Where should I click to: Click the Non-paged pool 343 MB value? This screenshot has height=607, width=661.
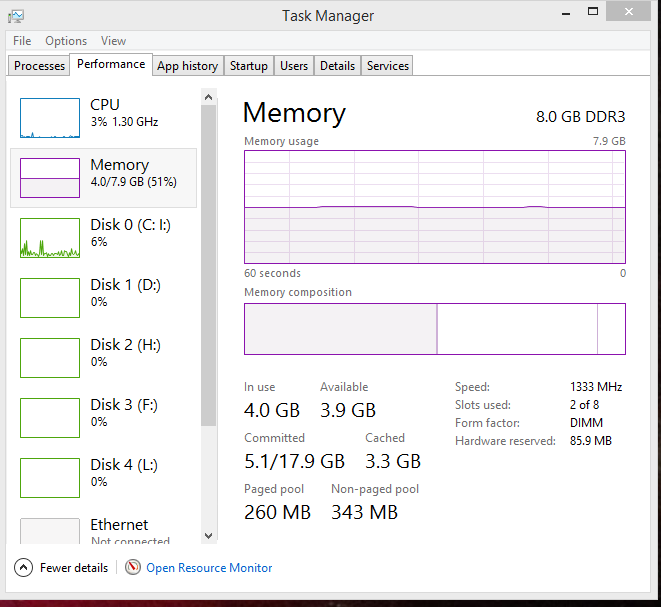pos(364,512)
